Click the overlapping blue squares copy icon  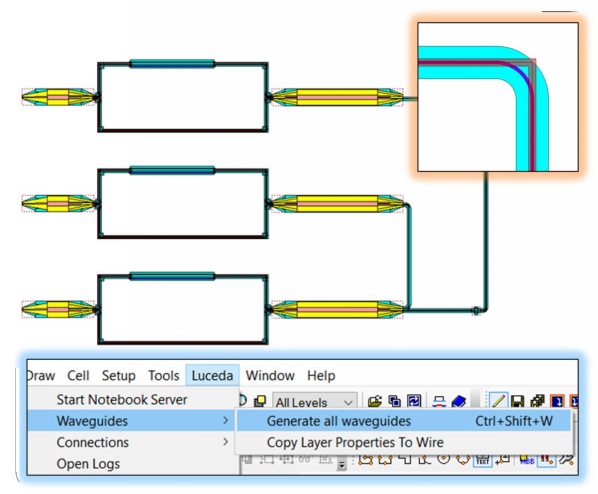point(395,401)
